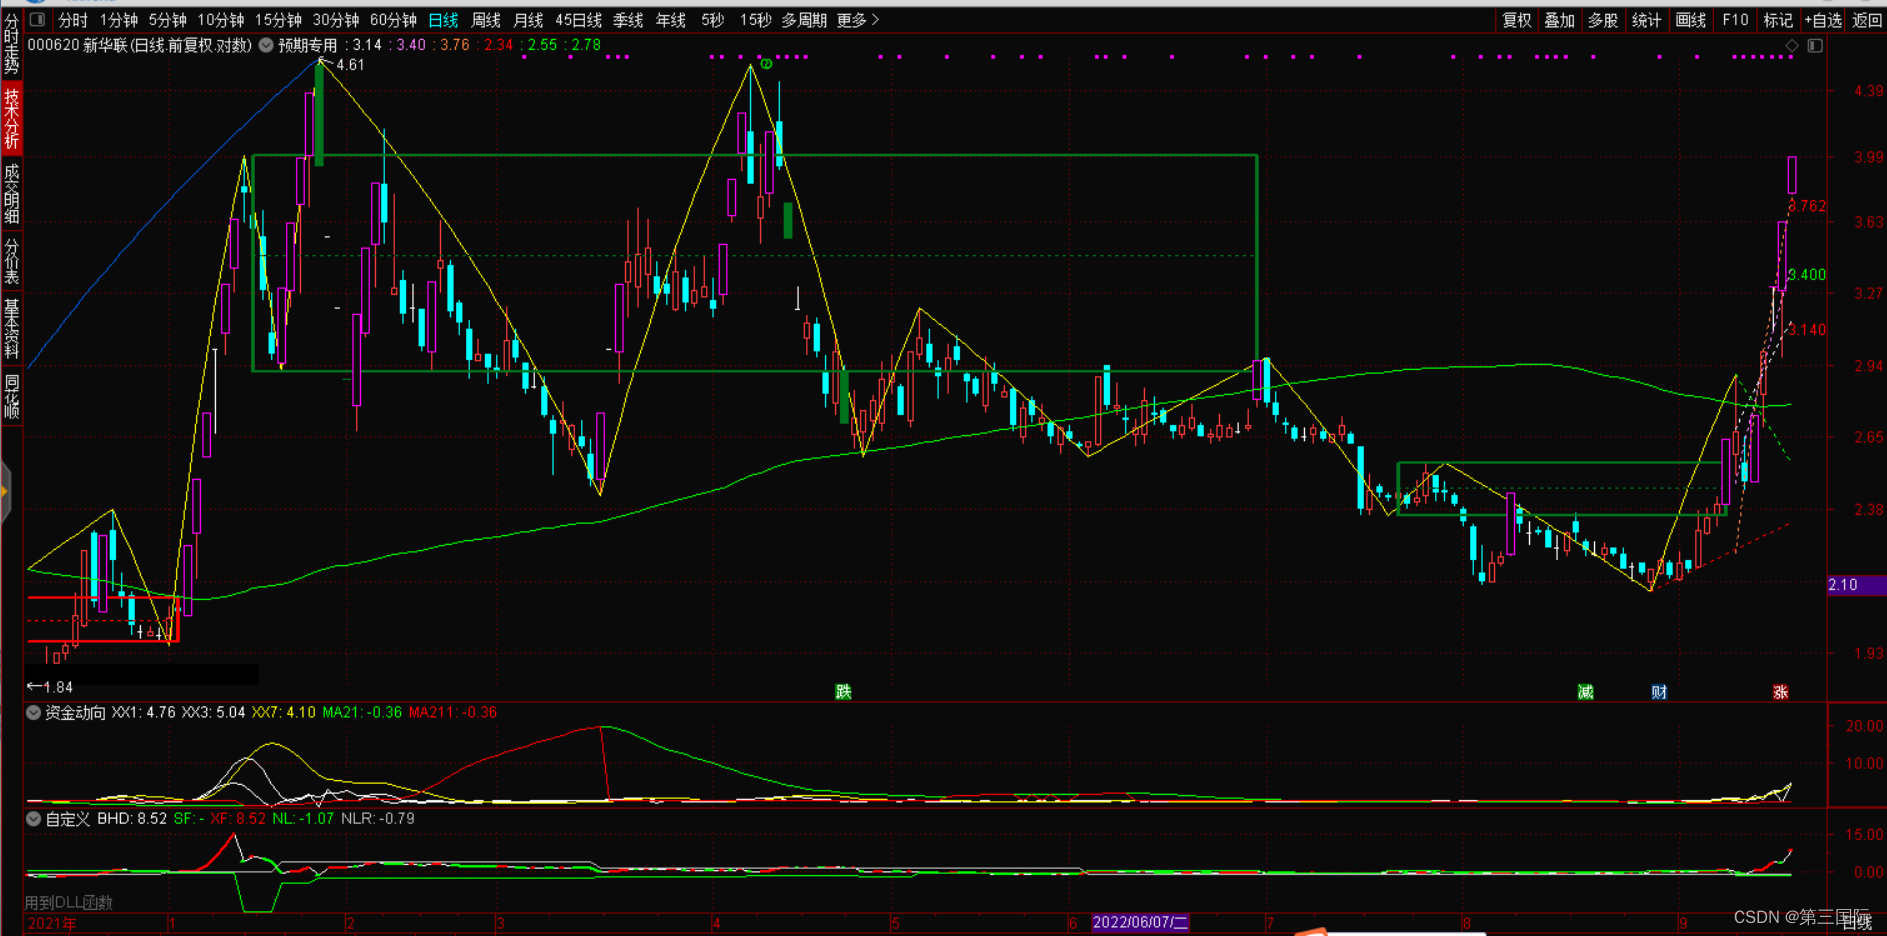This screenshot has width=1887, height=936.
Task: Click the BHD: 8.52 indicator value
Action: [x=132, y=819]
